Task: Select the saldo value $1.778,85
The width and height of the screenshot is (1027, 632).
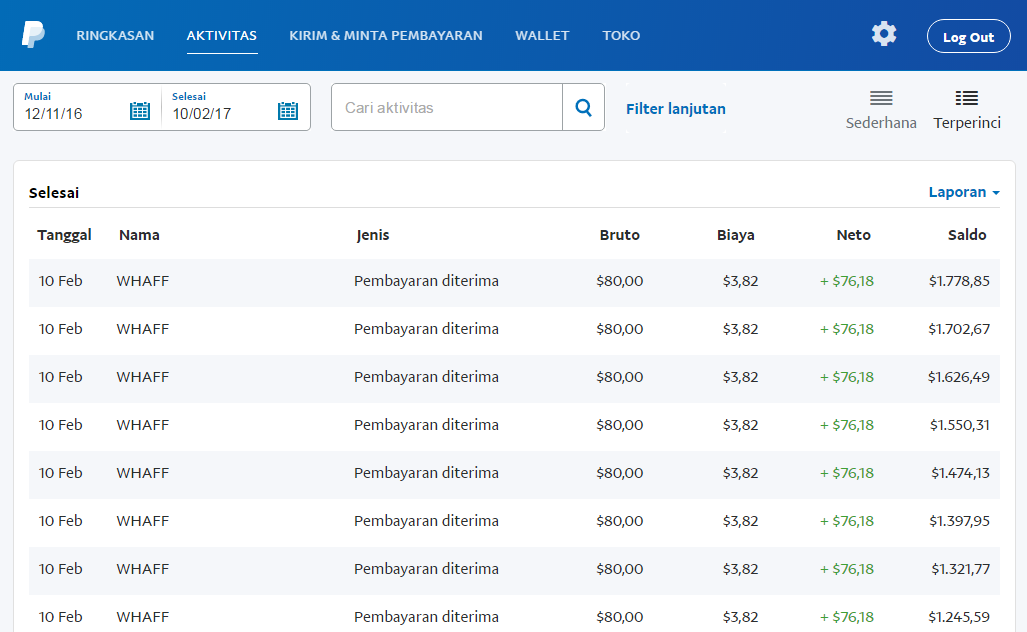Action: (x=959, y=281)
